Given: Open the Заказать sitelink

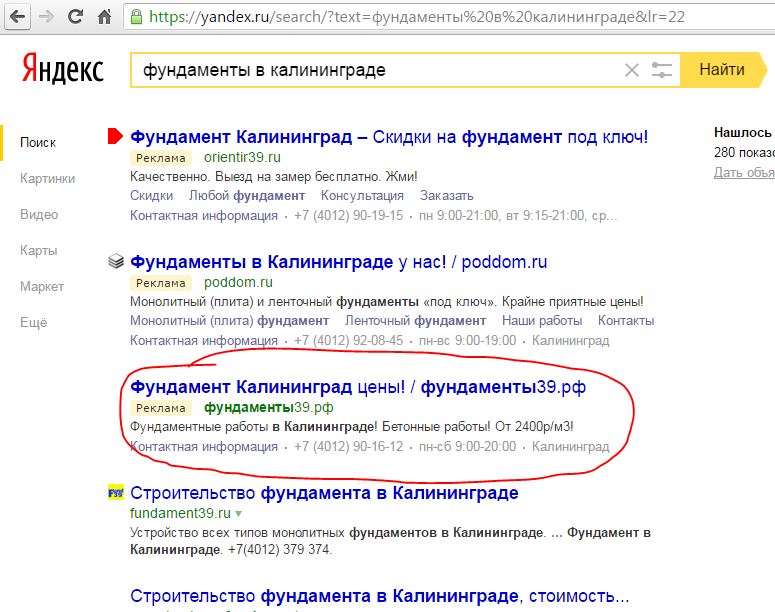Looking at the screenshot, I should (446, 196).
